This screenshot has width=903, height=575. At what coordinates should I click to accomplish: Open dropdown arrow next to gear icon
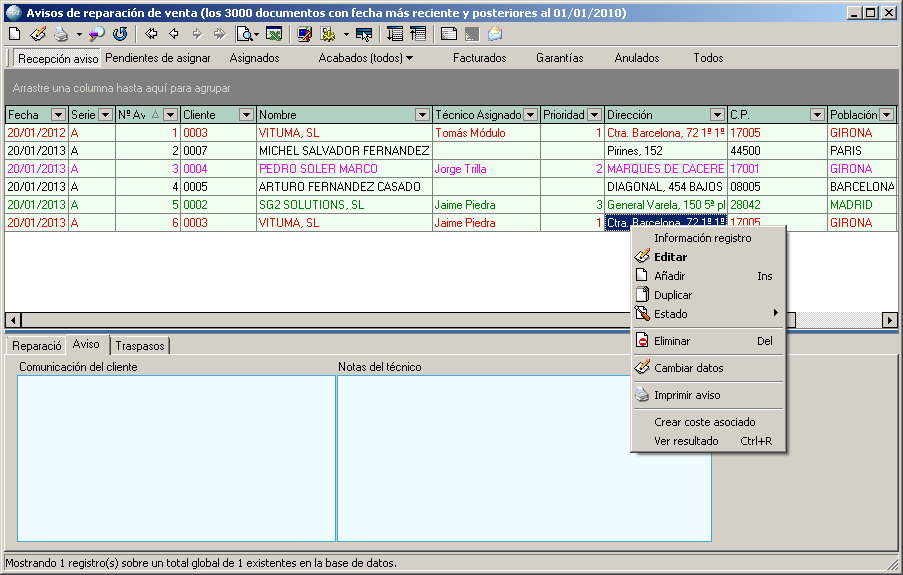[x=346, y=35]
